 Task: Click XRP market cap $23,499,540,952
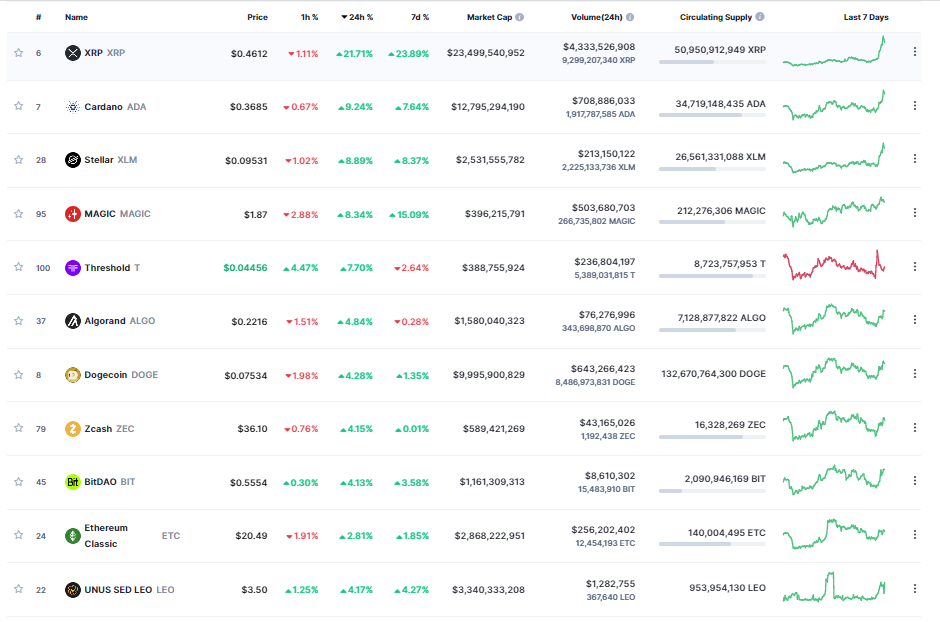(486, 53)
